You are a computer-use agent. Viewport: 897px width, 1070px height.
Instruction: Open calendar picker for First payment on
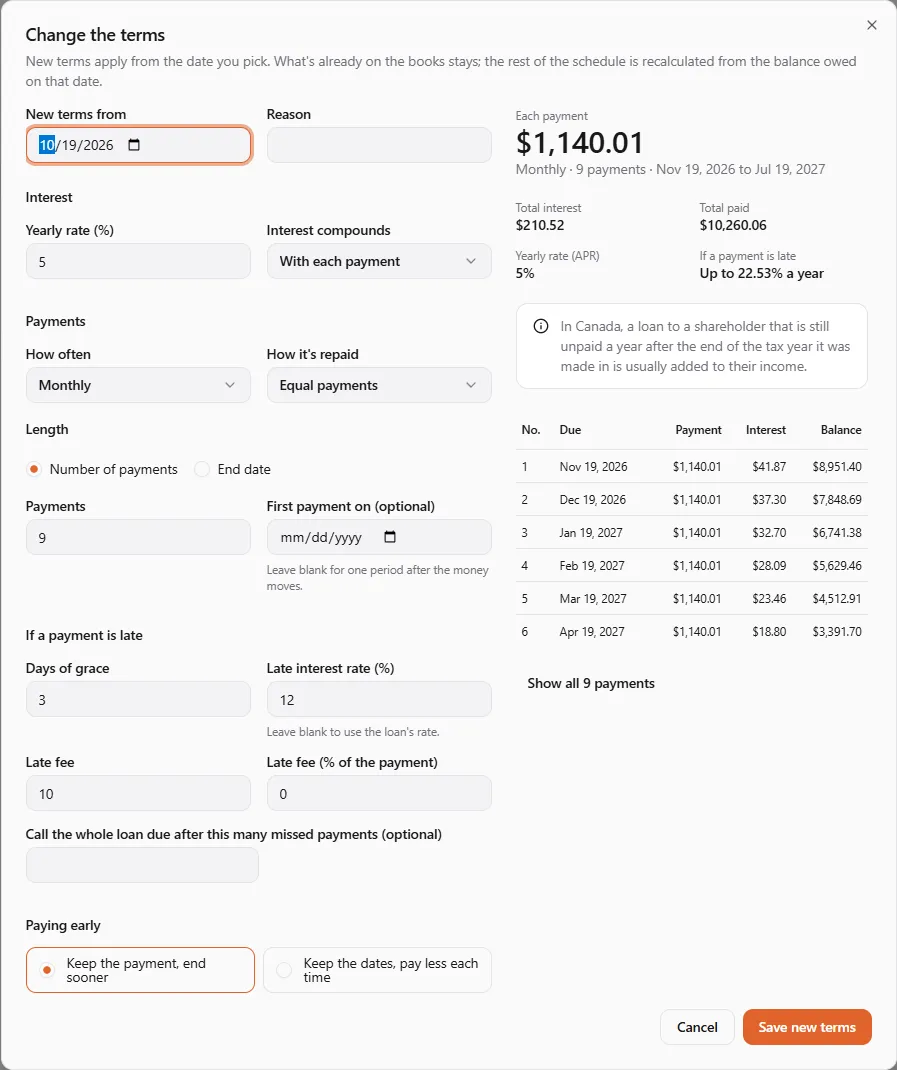point(390,537)
